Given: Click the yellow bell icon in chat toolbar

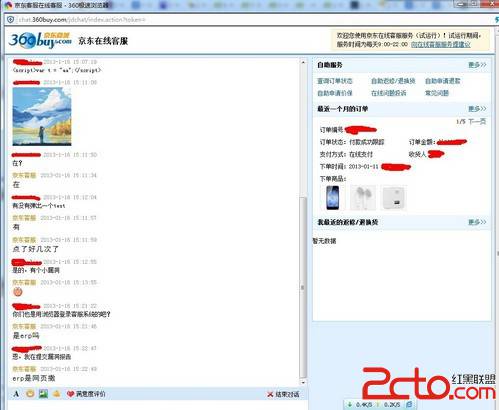Looking at the screenshot, I should [x=56, y=394].
